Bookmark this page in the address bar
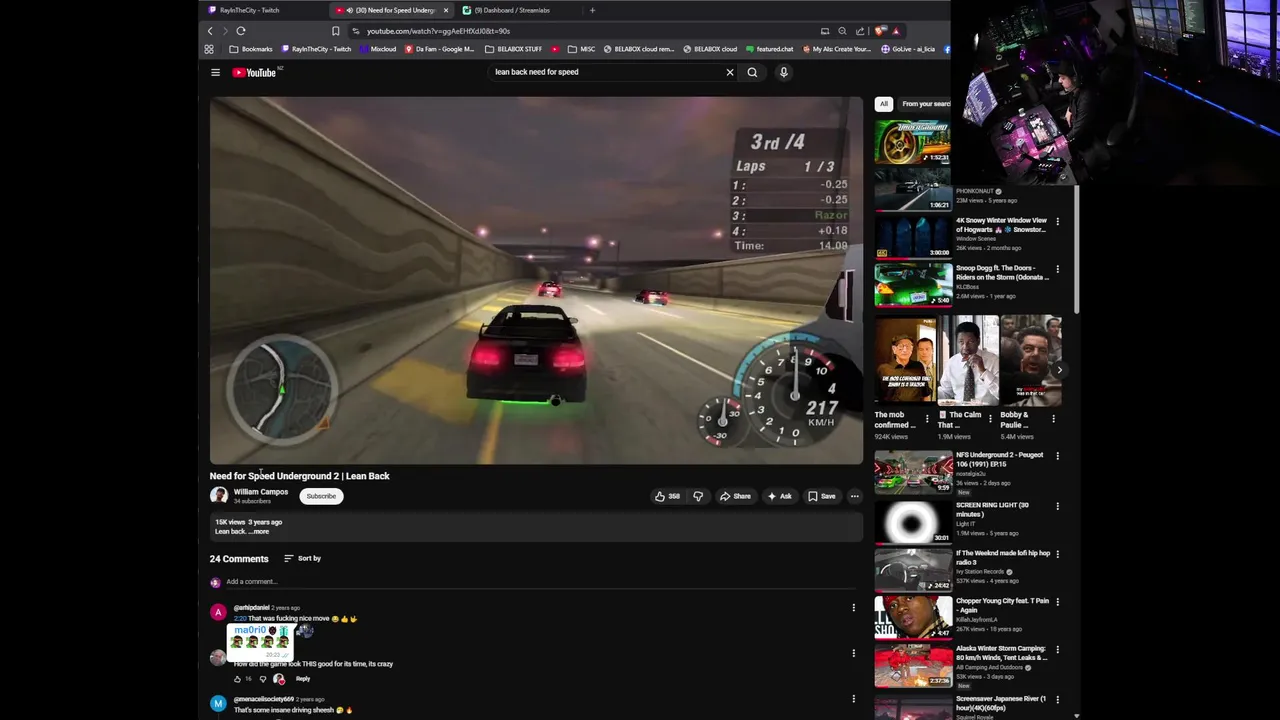 336,31
